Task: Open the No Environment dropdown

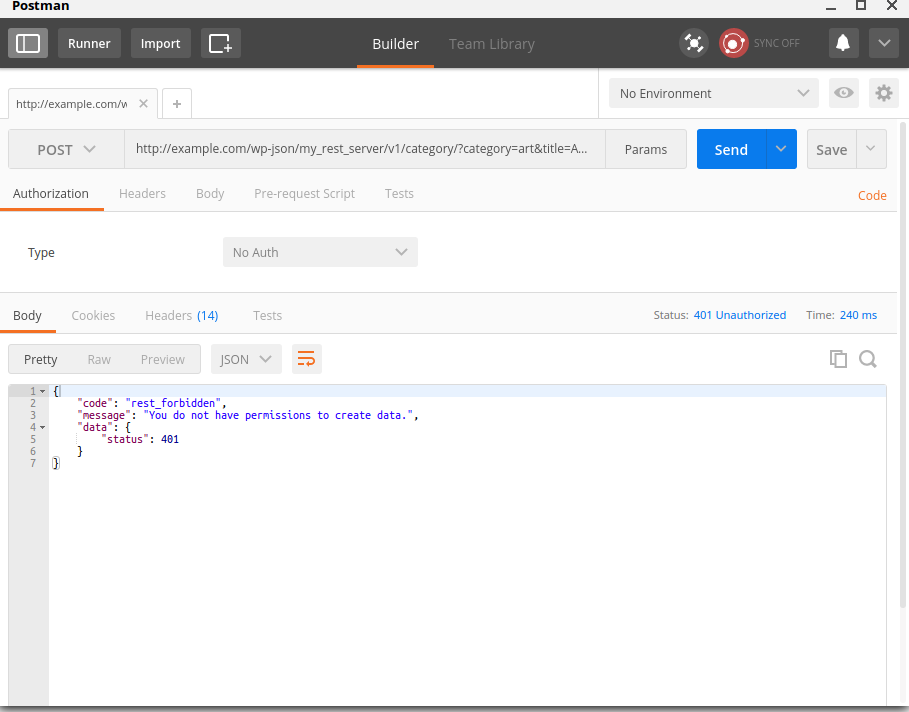Action: 713,92
